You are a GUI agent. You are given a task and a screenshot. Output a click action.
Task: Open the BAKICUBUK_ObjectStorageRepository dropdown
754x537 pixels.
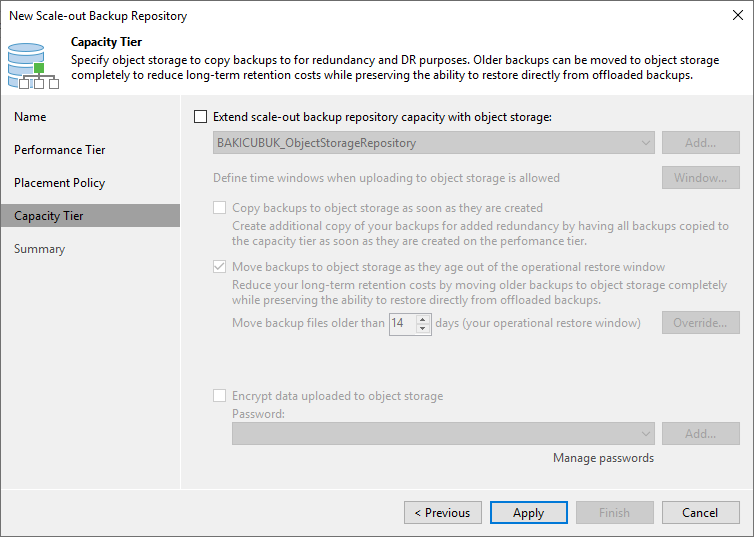coord(434,143)
